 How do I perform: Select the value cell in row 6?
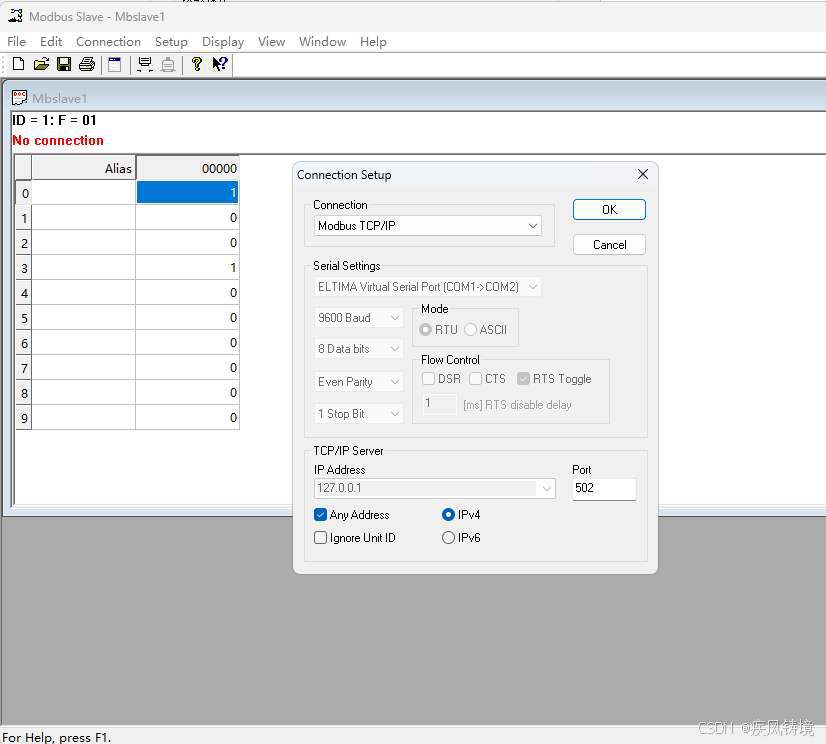(188, 342)
